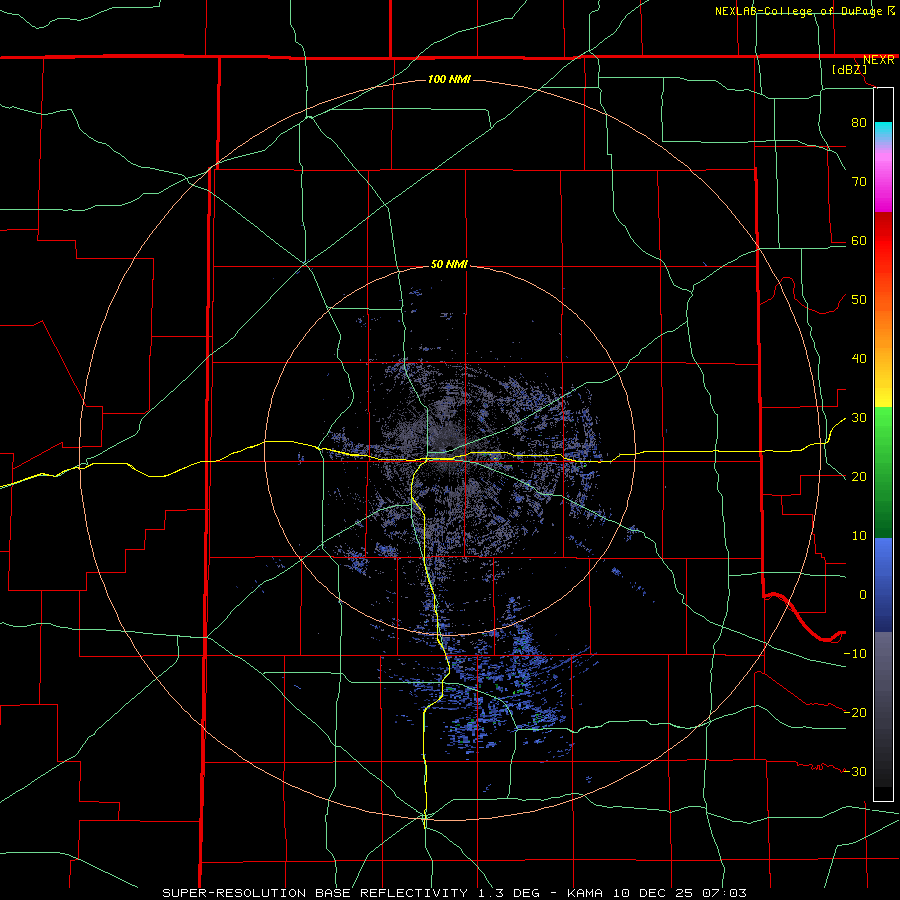Click the 10 DEC 25 07:03 timestamp

point(679,893)
